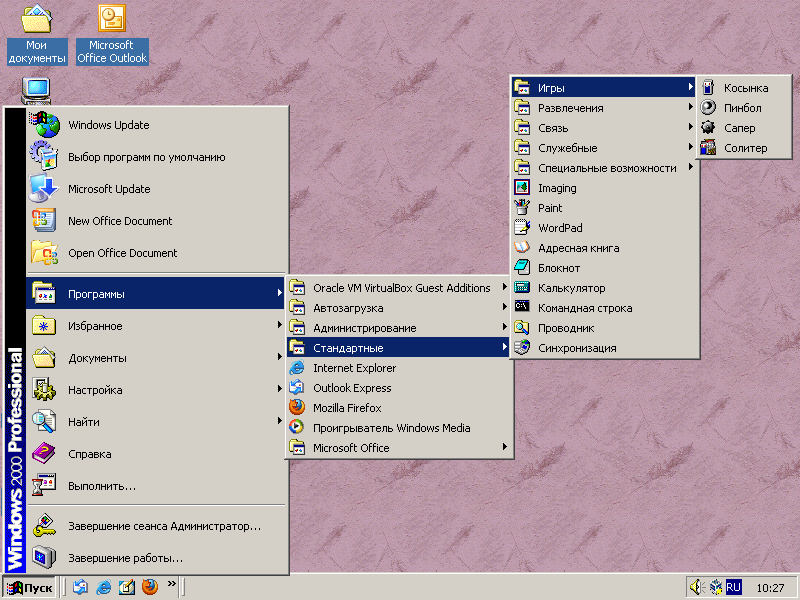Image resolution: width=800 pixels, height=600 pixels.
Task: Select the Мои документы desktop icon
Action: pos(37,35)
